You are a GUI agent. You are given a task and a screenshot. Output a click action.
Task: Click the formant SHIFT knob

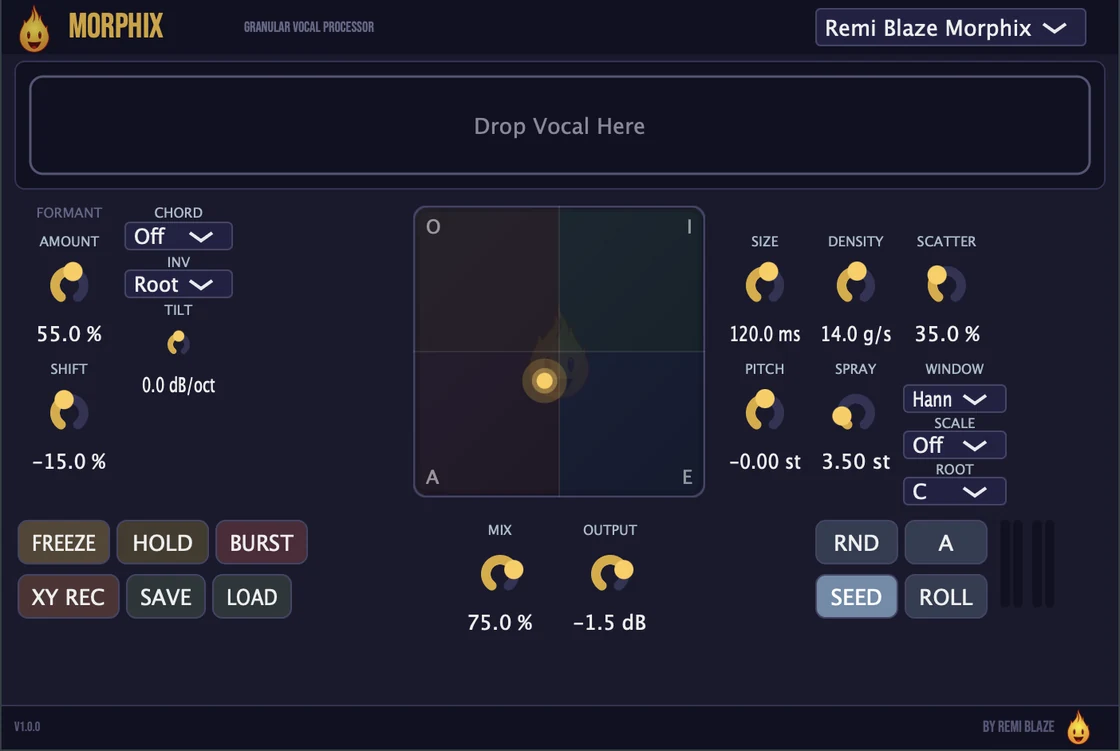click(69, 411)
